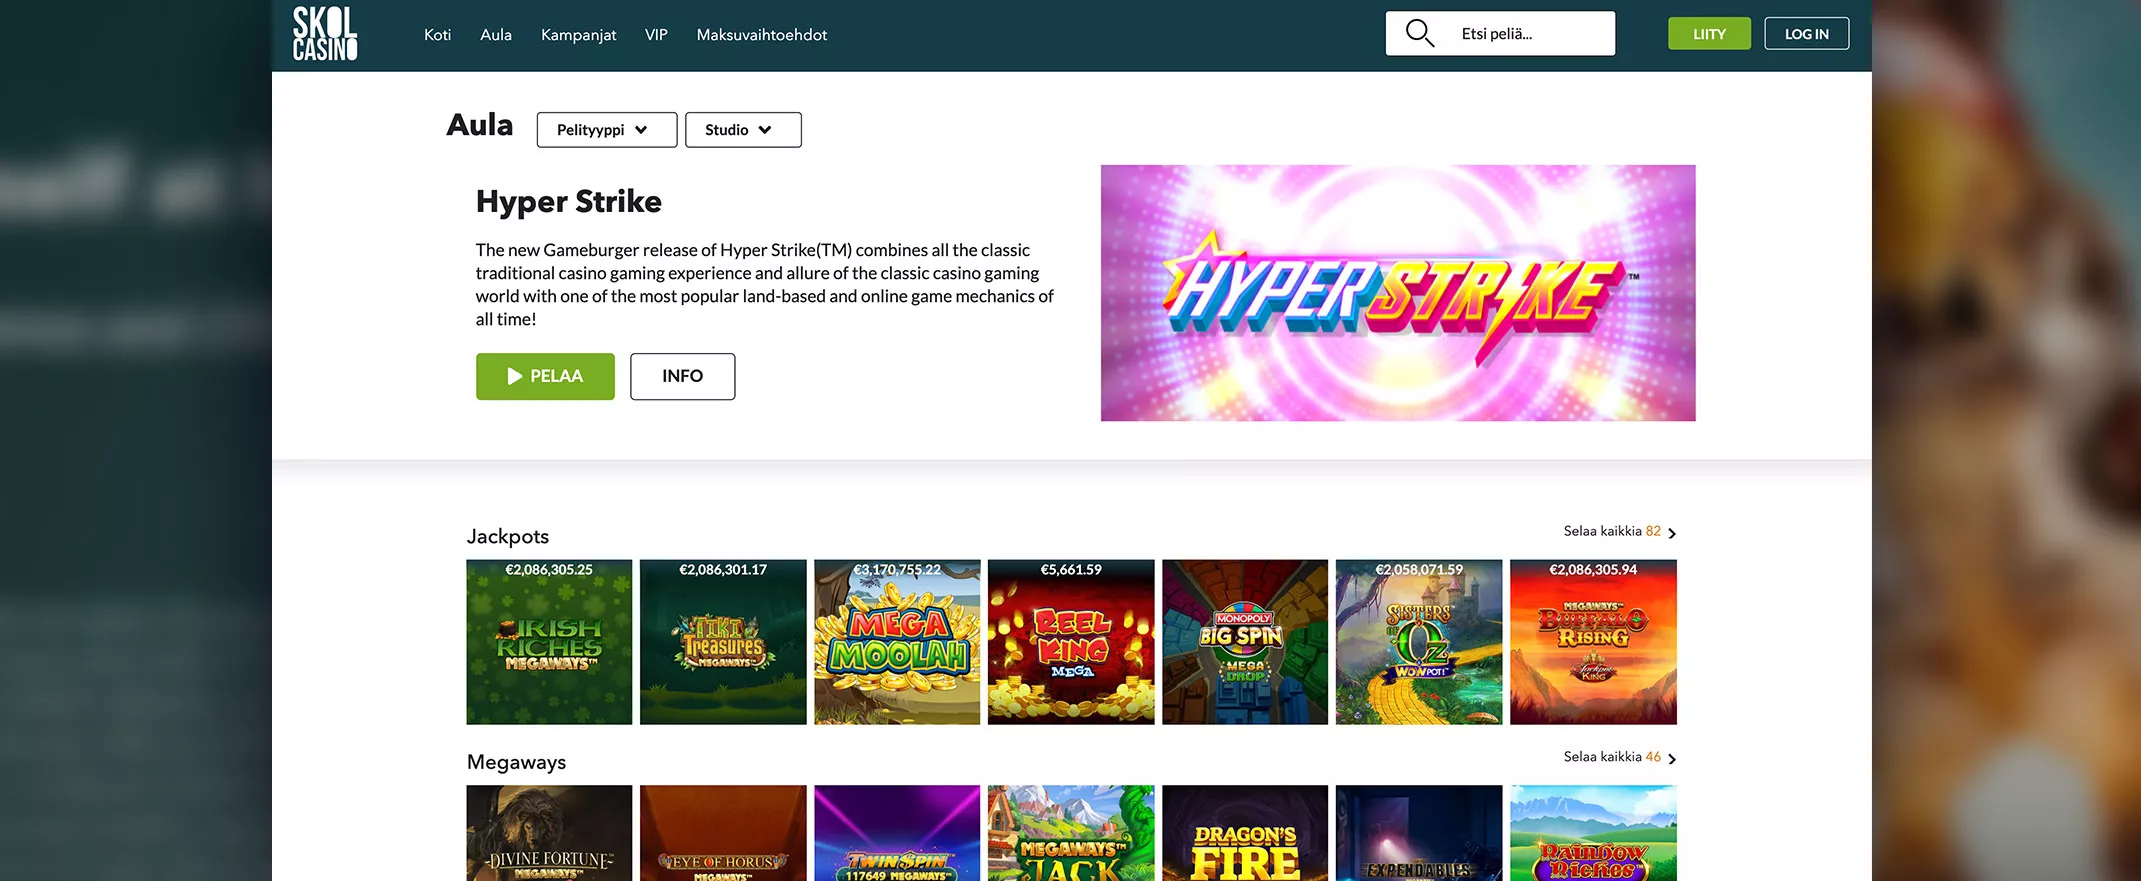The height and width of the screenshot is (881, 2141).
Task: Click the play triangle on Pelaa button
Action: point(514,376)
